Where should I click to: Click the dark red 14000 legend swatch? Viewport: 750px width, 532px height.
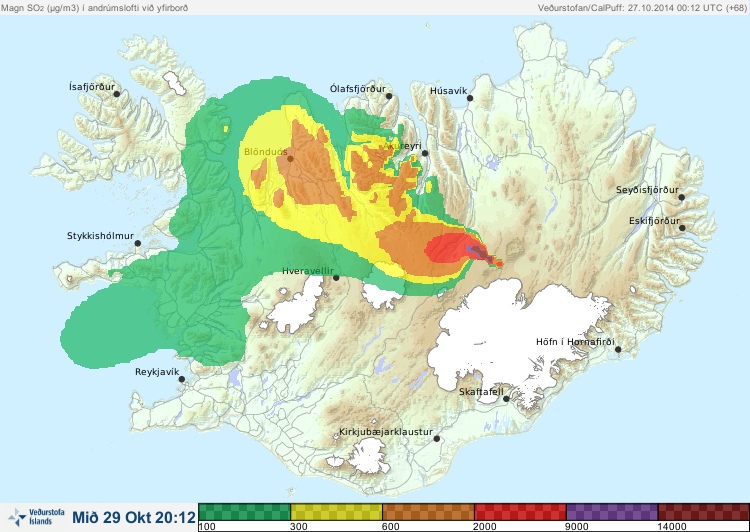tap(704, 512)
